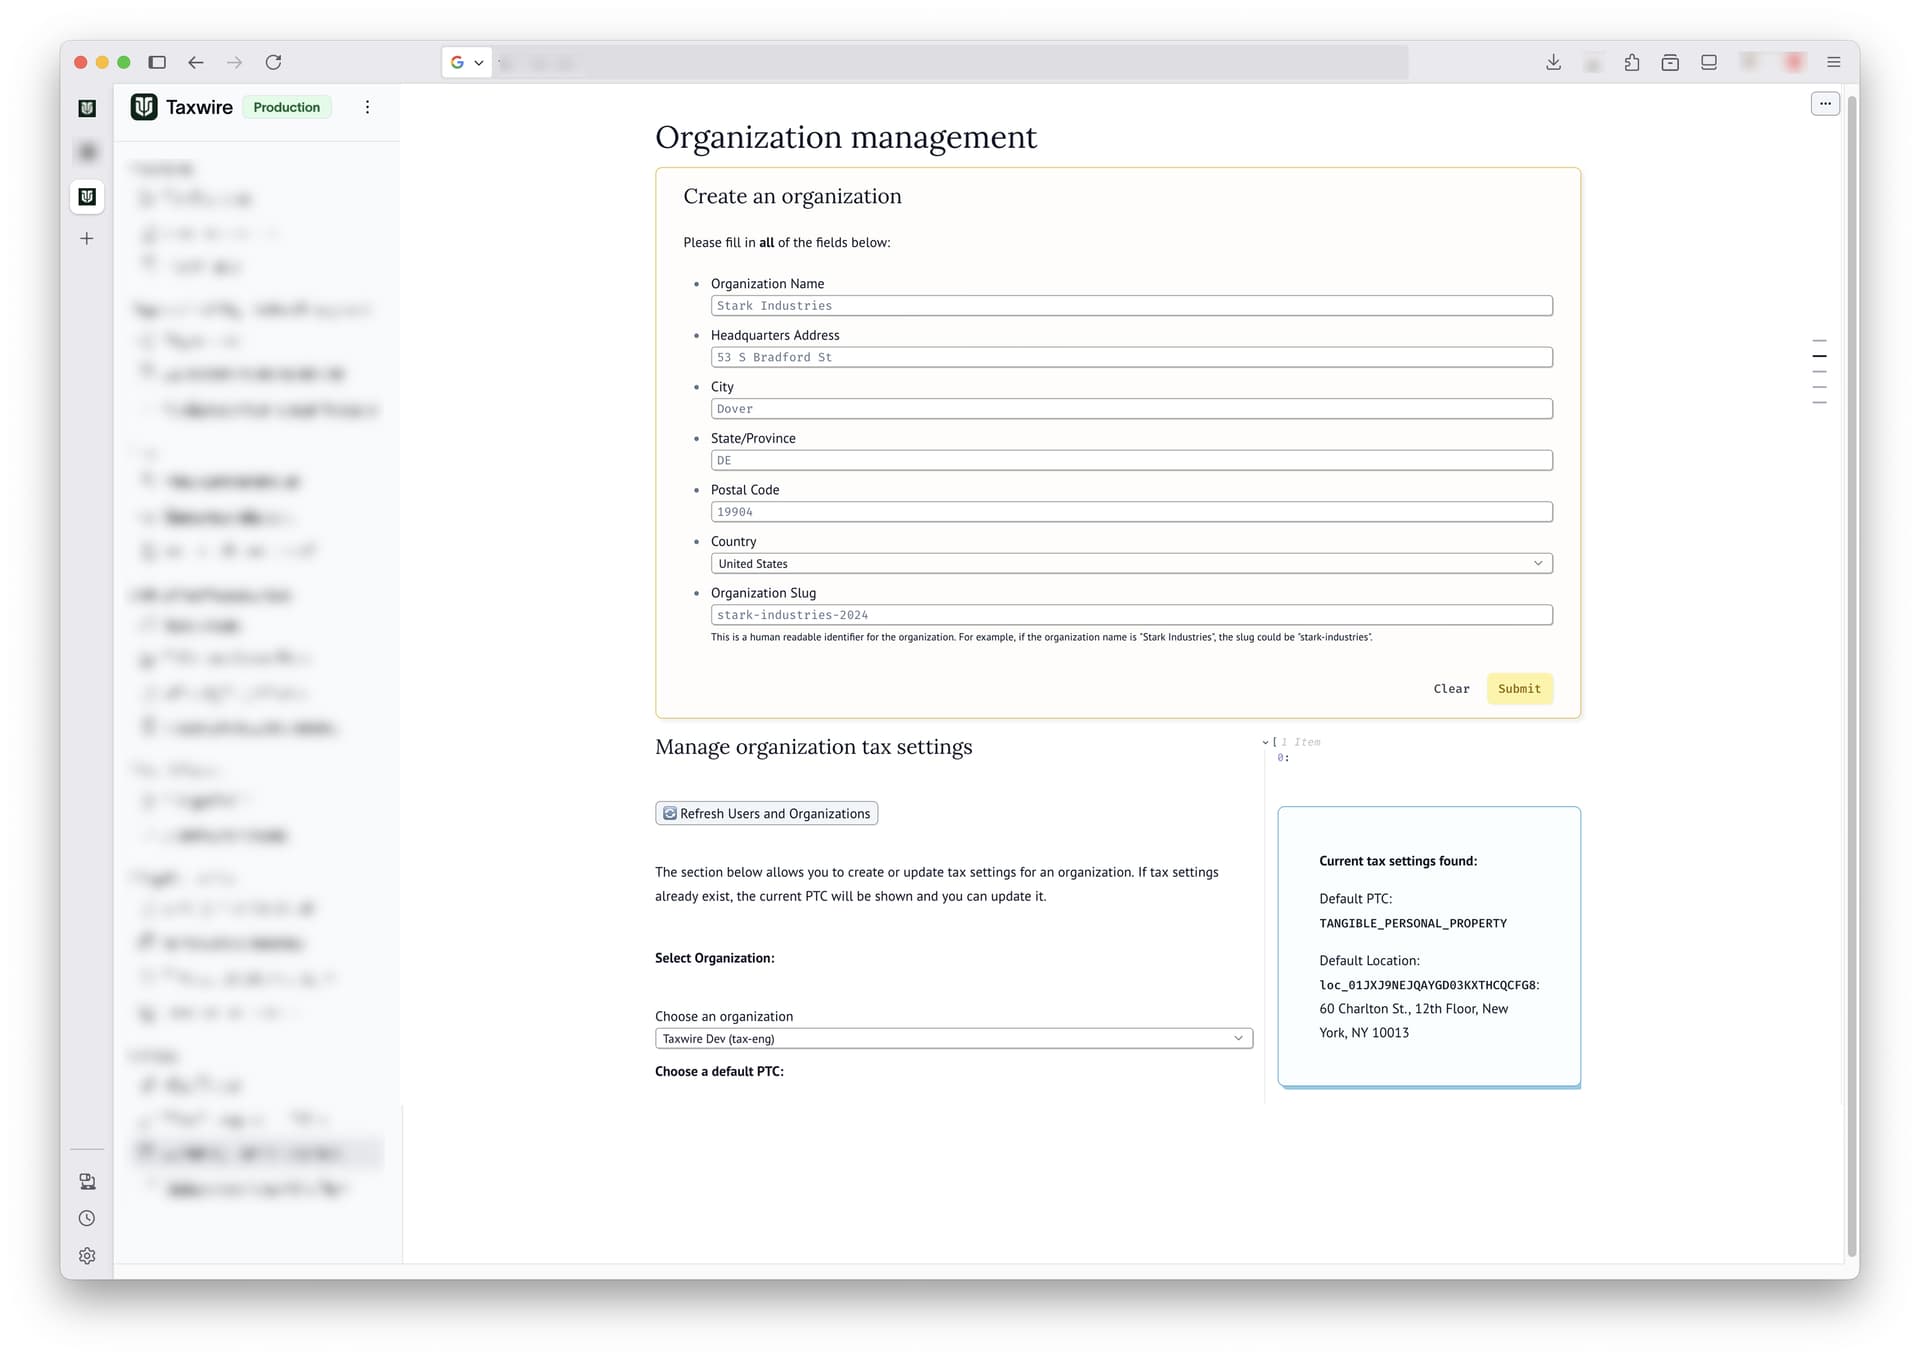
Task: Click the laptop device icon in the toolbar
Action: pyautogui.click(x=1709, y=62)
